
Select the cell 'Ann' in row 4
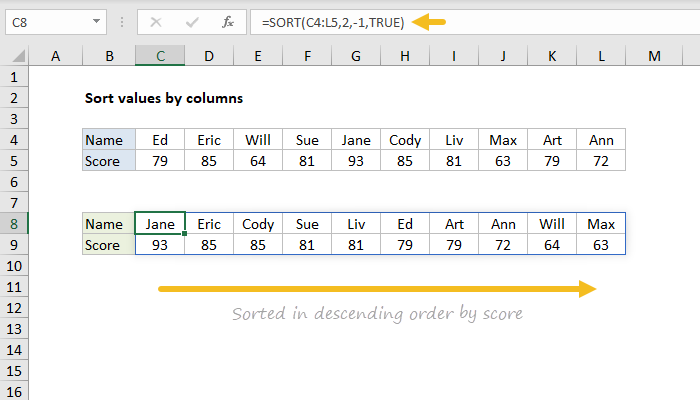pyautogui.click(x=601, y=140)
